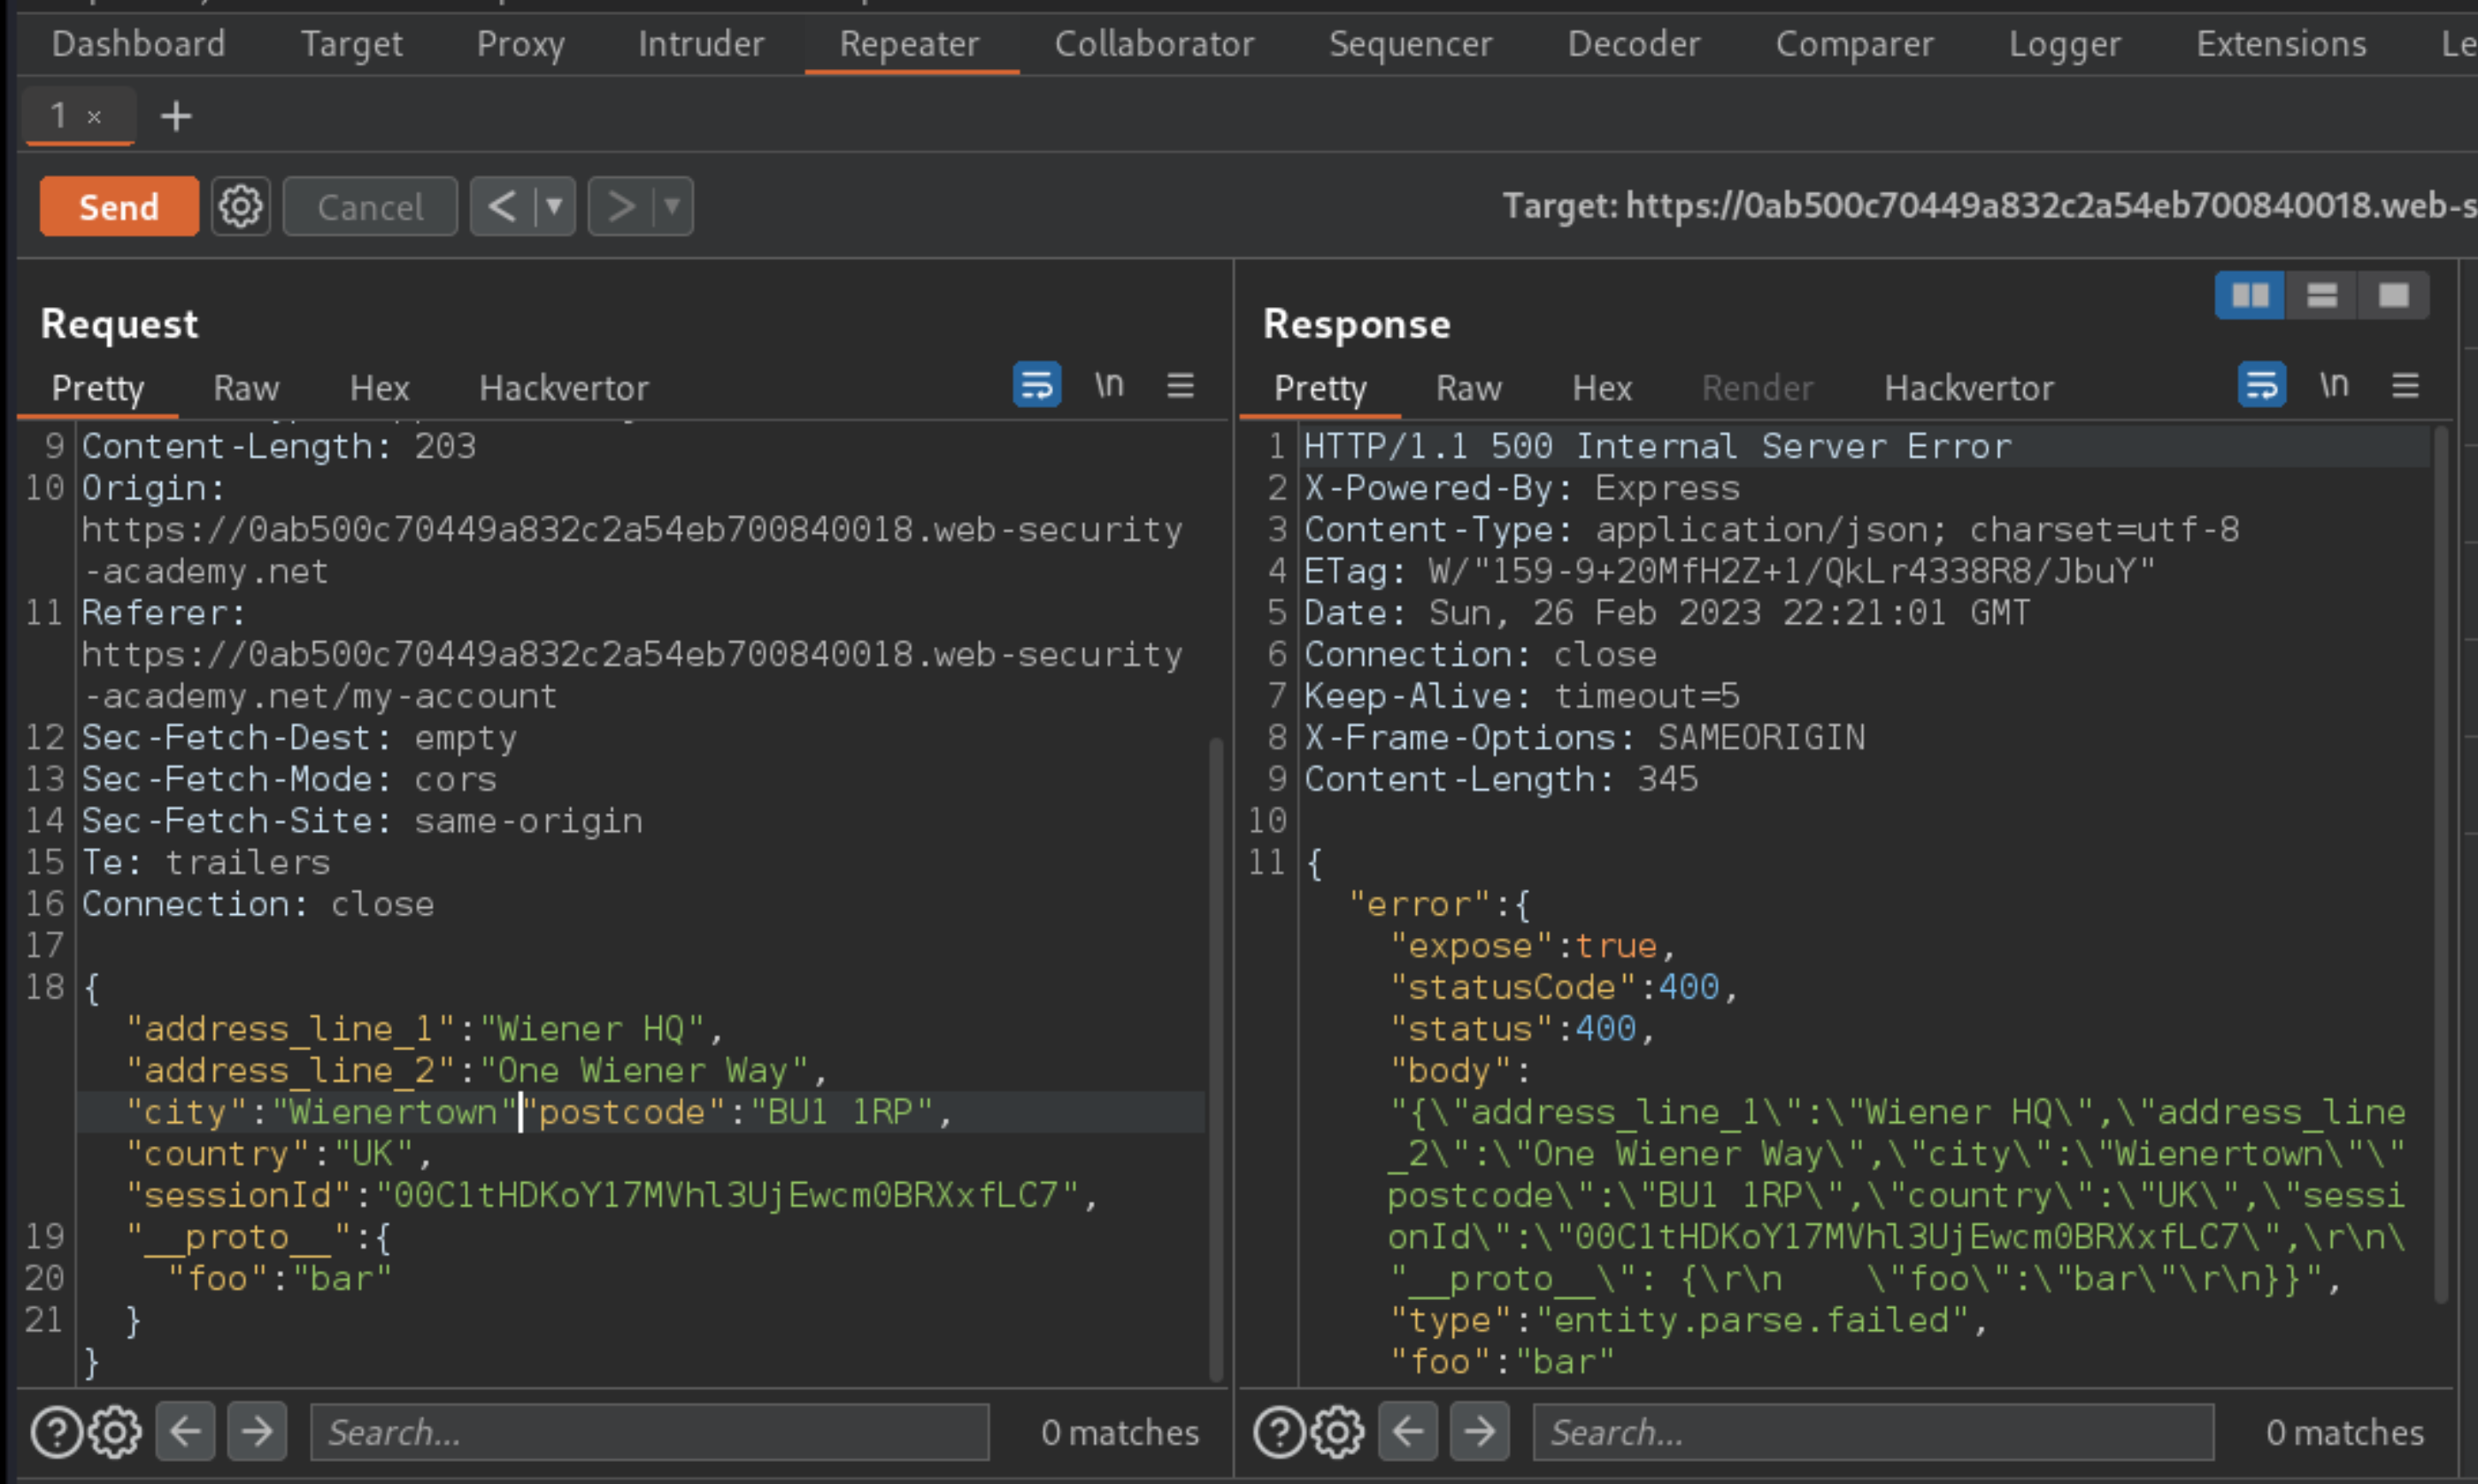Toggle non-printable characters (\n) in Request pane
The image size is (2478, 1484).
(x=1109, y=385)
